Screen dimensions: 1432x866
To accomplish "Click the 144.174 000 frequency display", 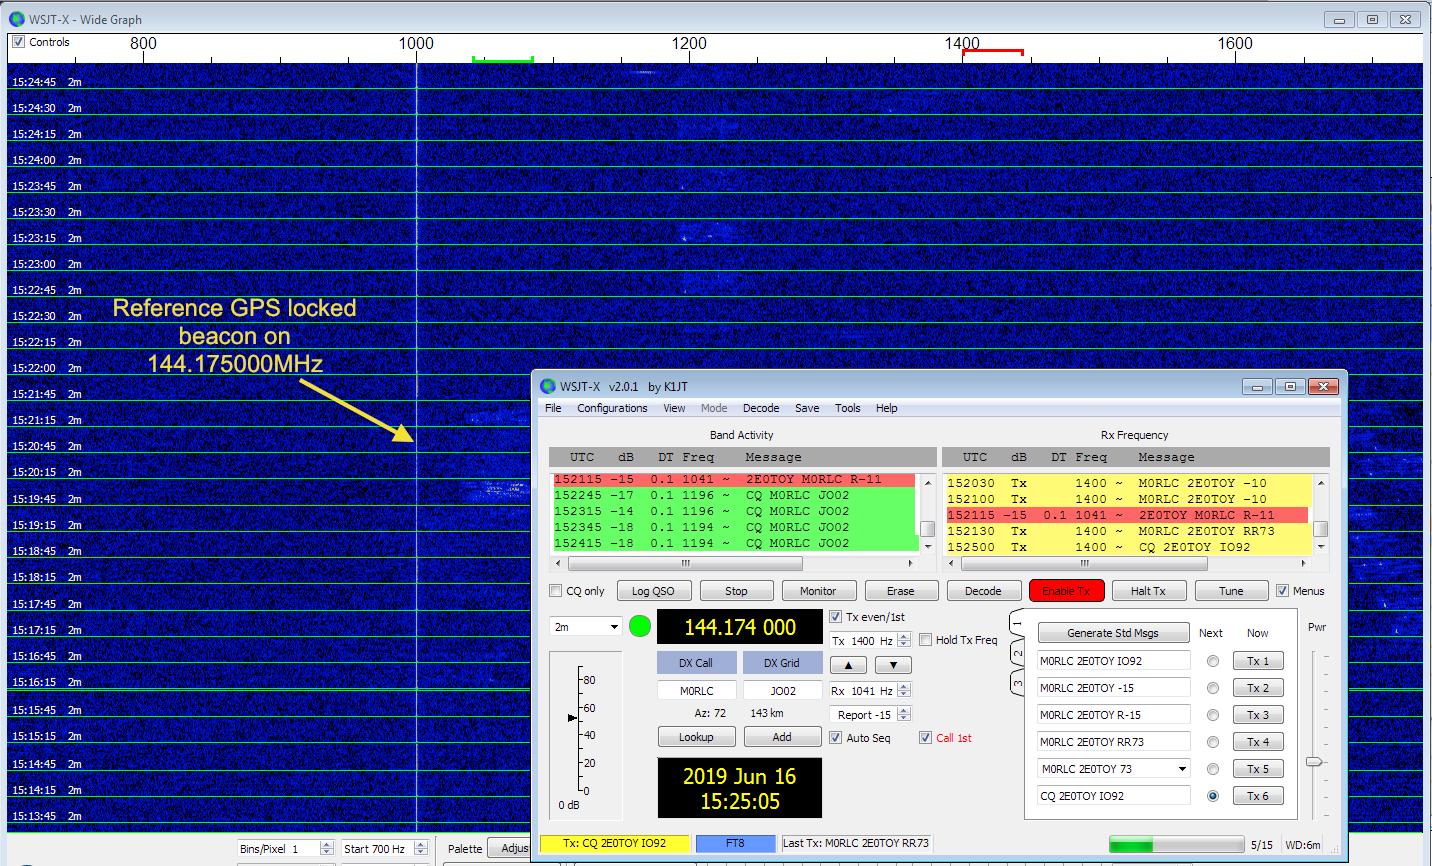I will [x=740, y=627].
